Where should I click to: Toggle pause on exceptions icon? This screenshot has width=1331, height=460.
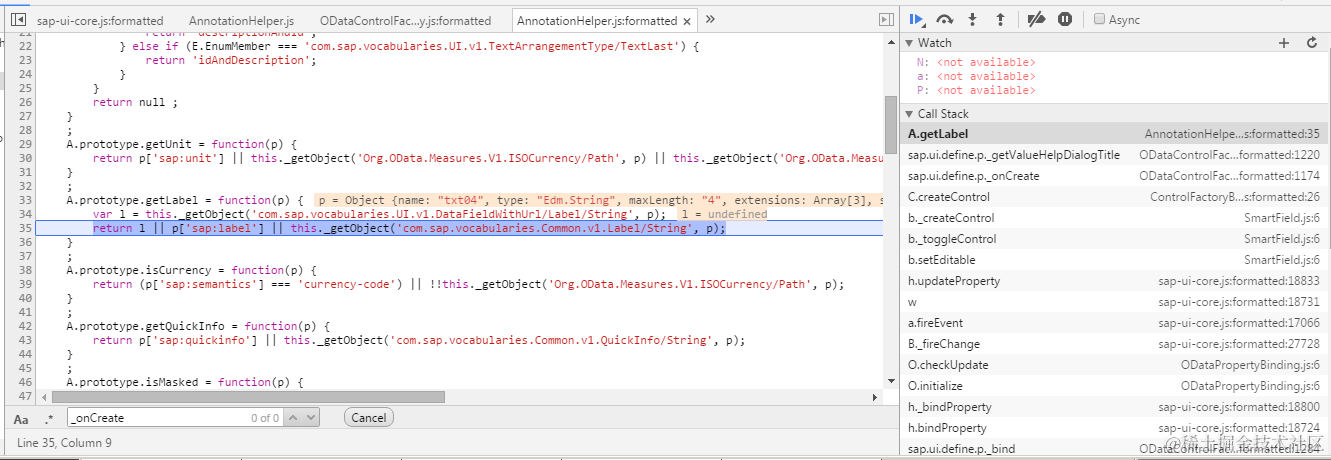[x=1065, y=19]
